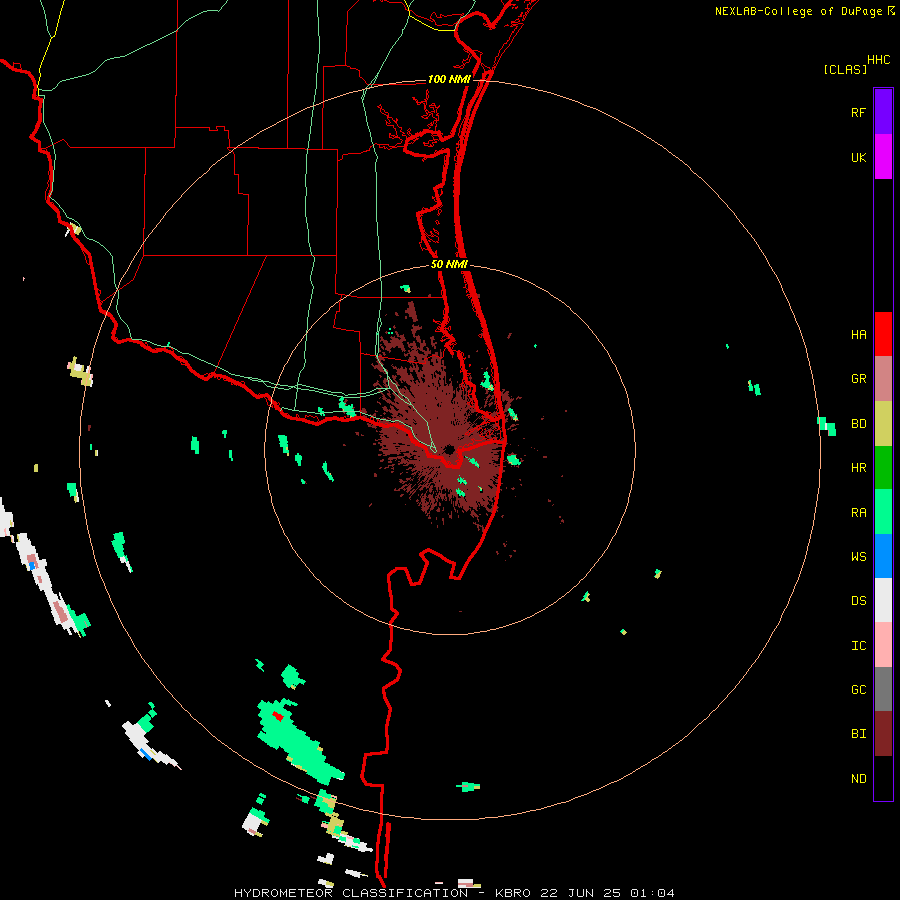900x900 pixels.
Task: Click the small red hail pixel in the green rain cell
Action: tap(278, 716)
